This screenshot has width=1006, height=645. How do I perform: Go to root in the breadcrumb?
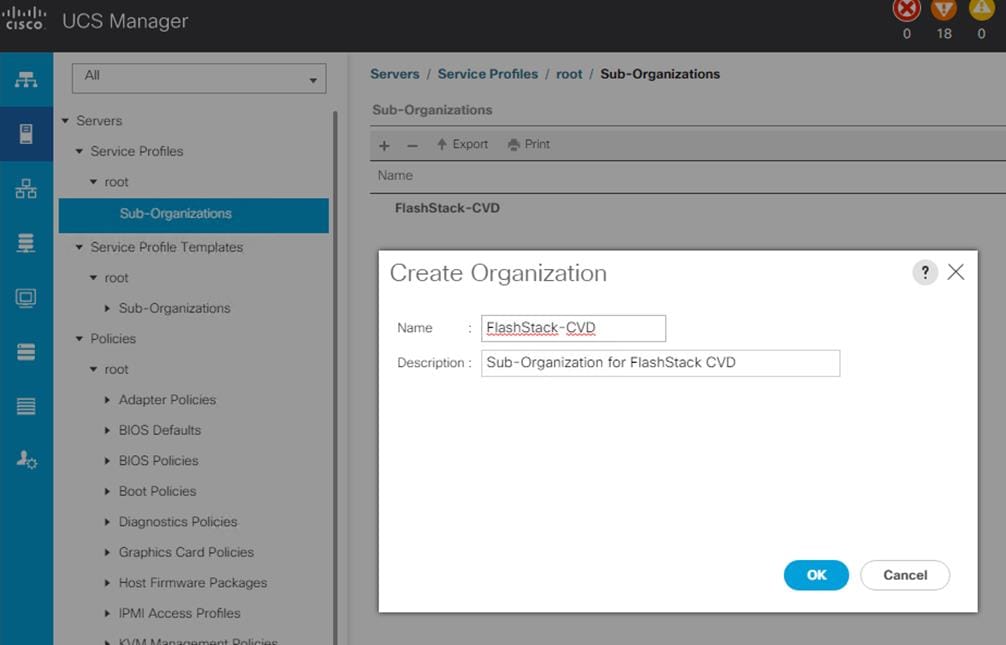(569, 74)
